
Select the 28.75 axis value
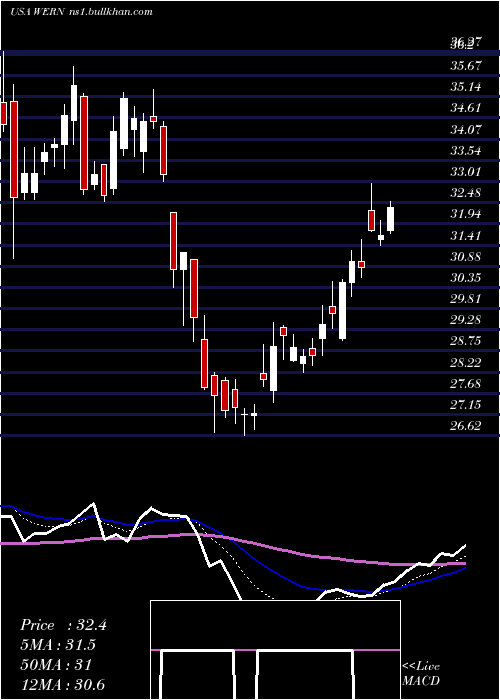click(466, 341)
